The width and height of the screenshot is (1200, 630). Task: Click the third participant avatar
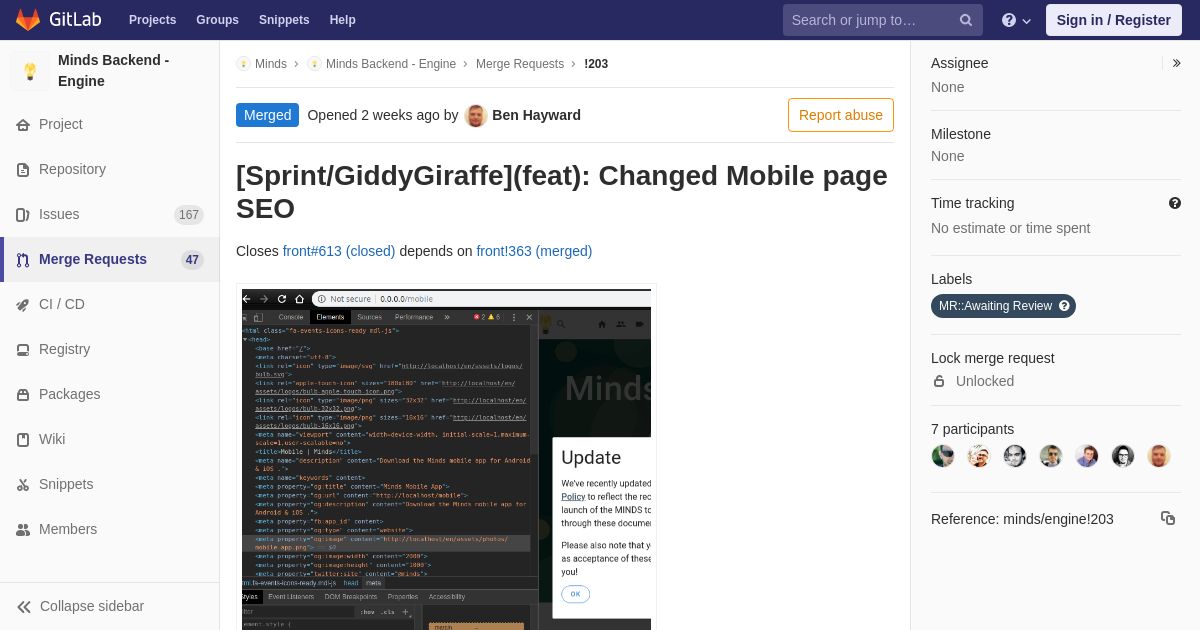click(1015, 456)
